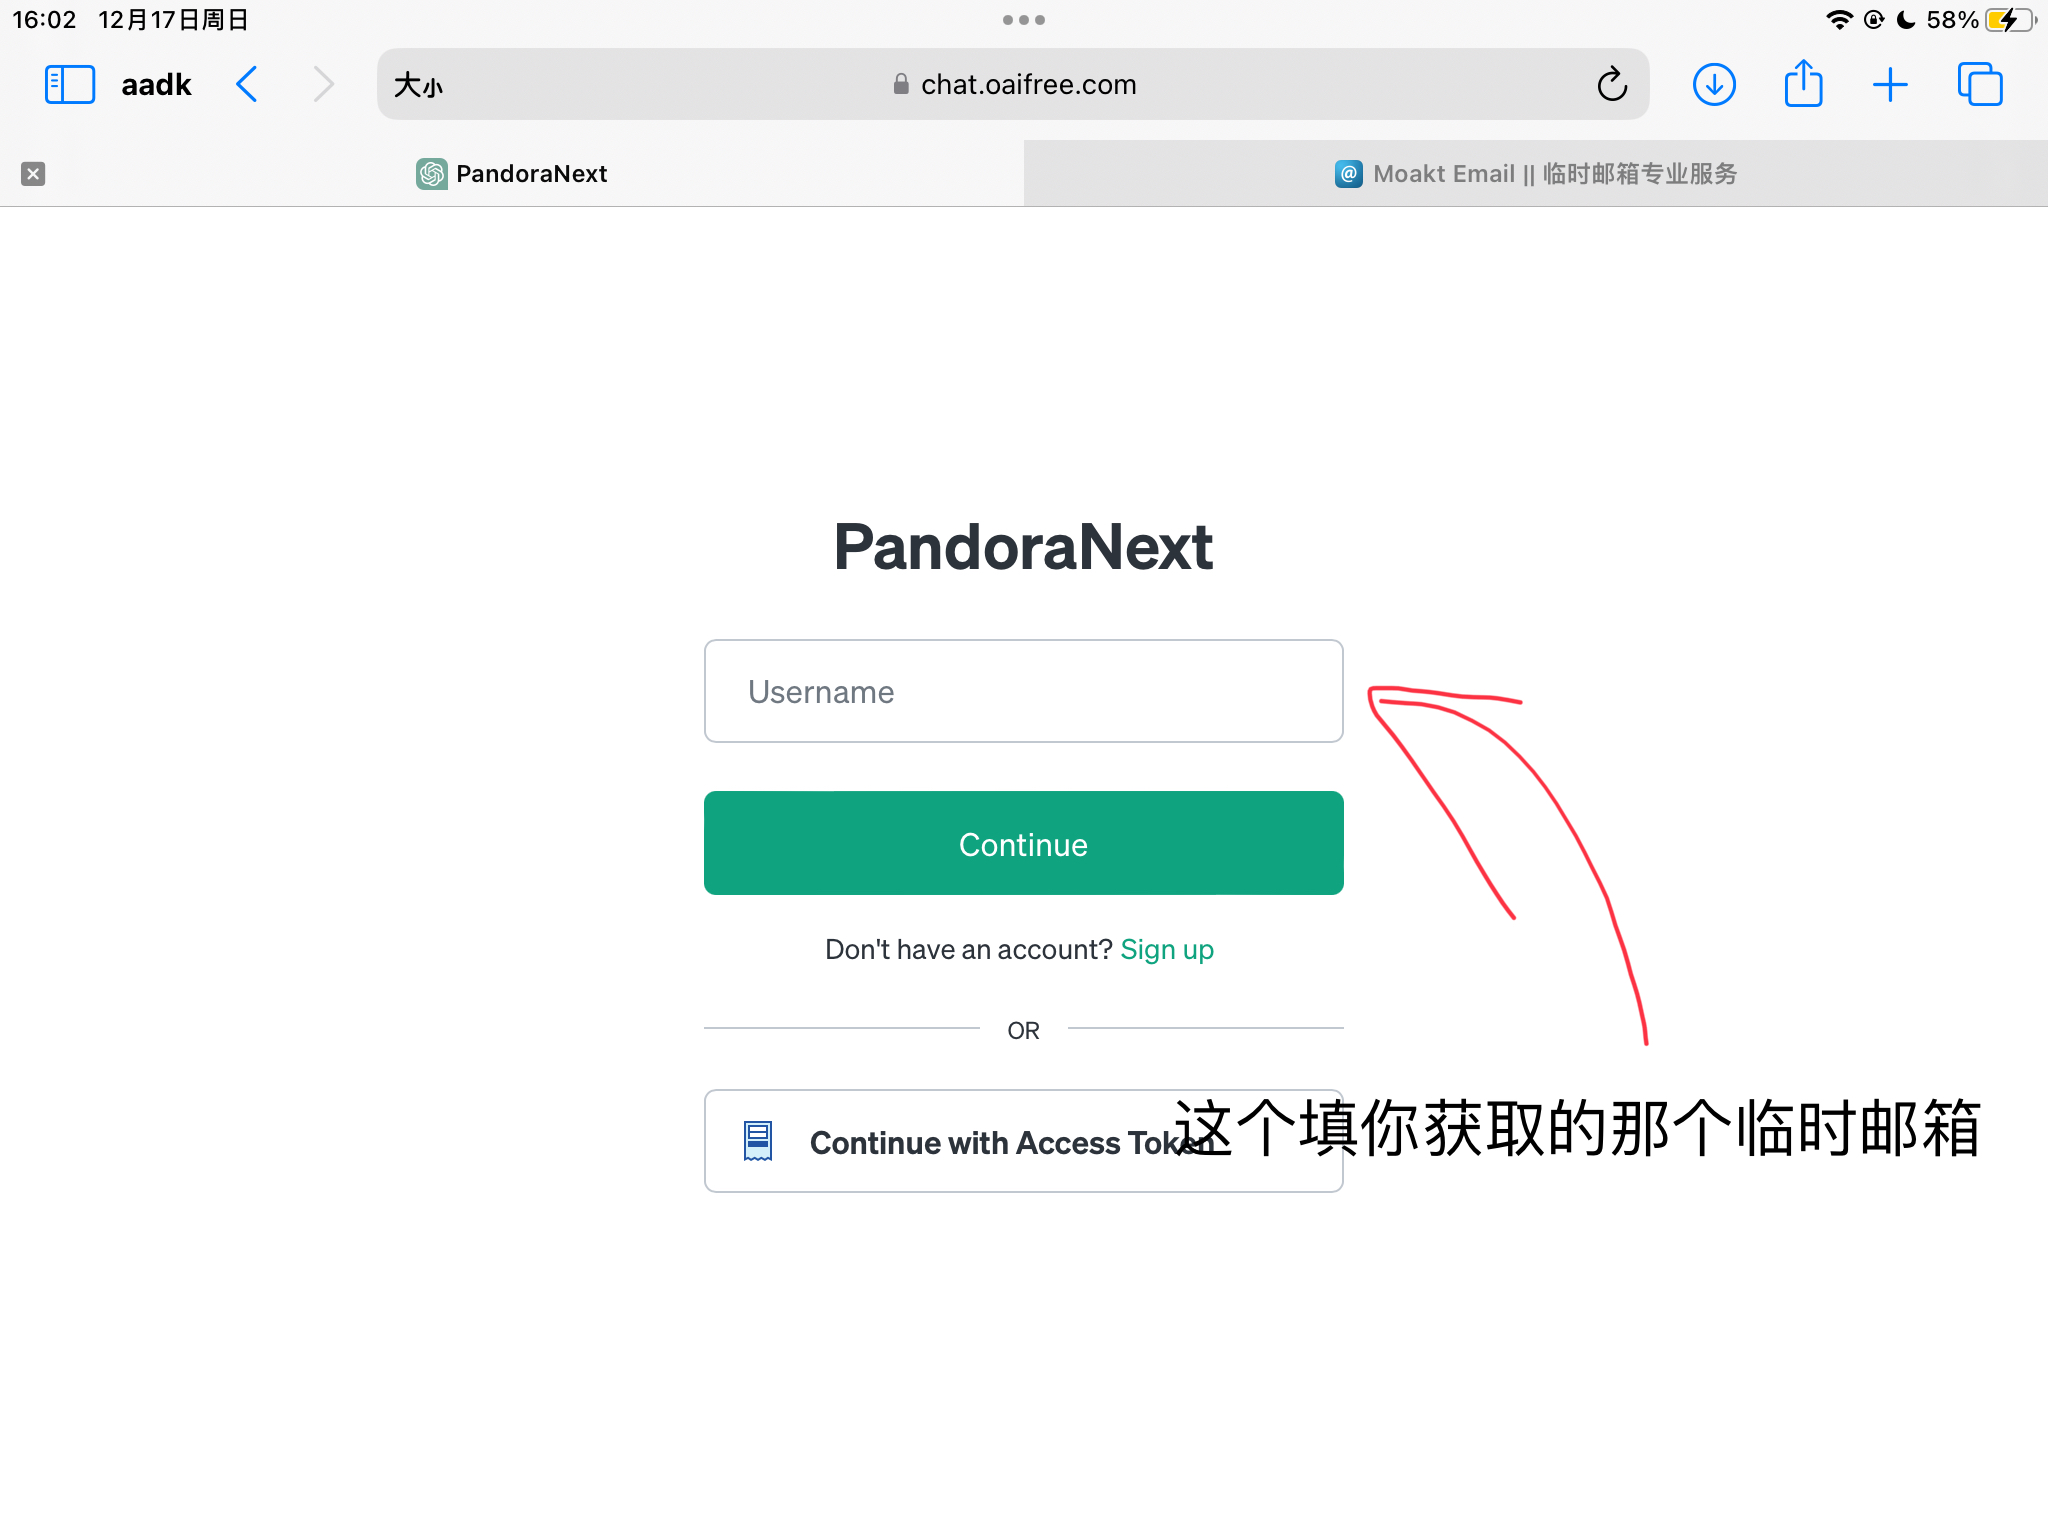Reload the page with the refresh icon

click(x=1612, y=85)
